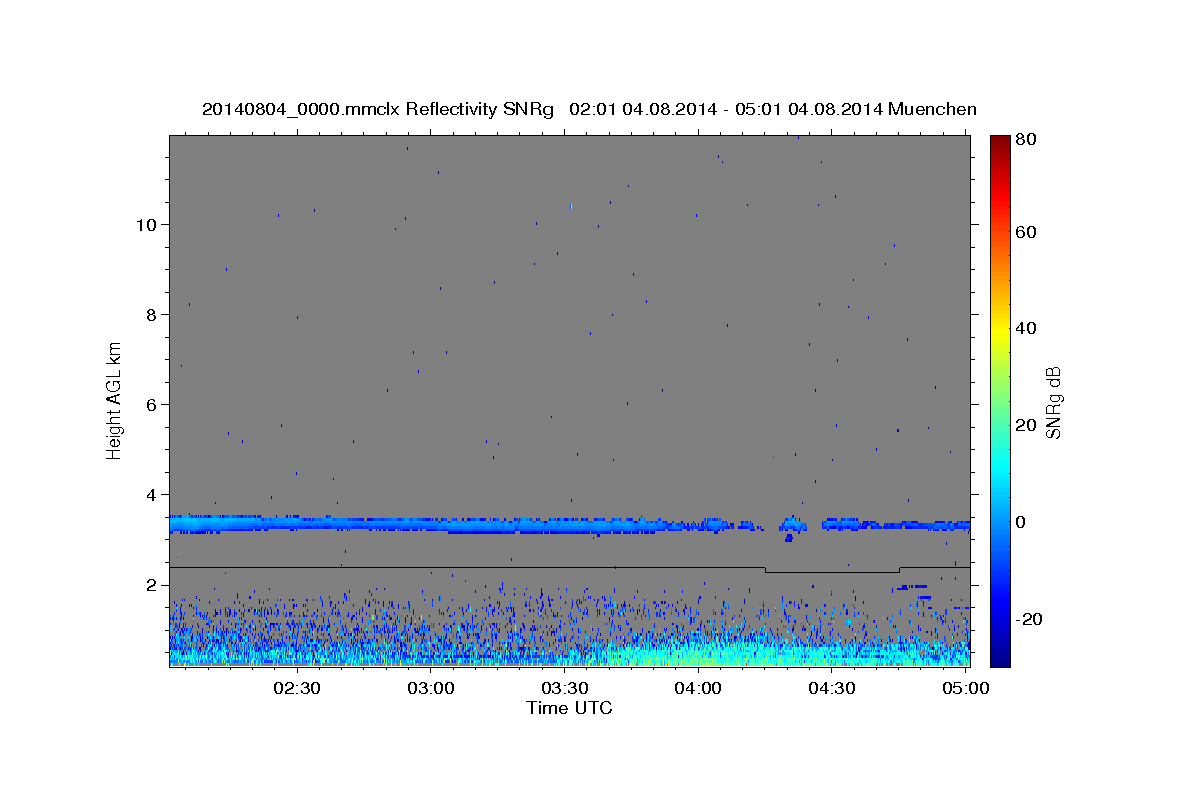This screenshot has height=800, width=1200.
Task: Click the height tick label 8
Action: pyautogui.click(x=150, y=314)
